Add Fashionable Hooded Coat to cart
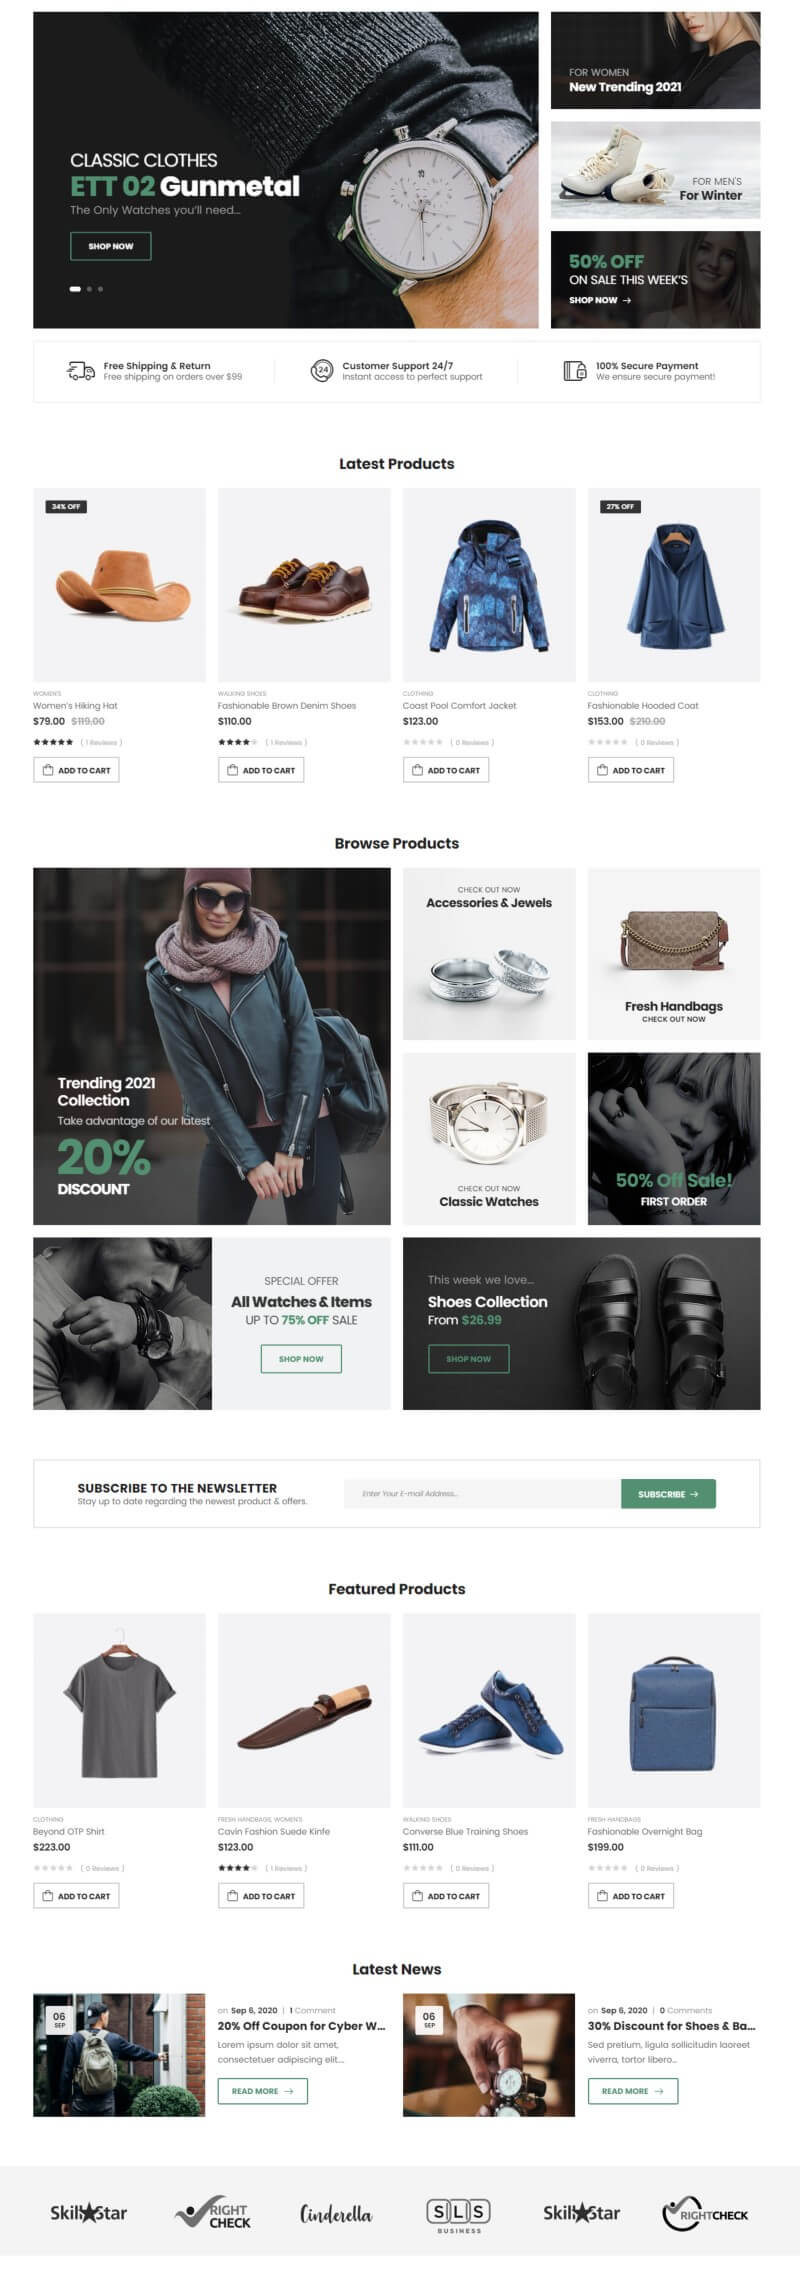800x2269 pixels. (631, 770)
